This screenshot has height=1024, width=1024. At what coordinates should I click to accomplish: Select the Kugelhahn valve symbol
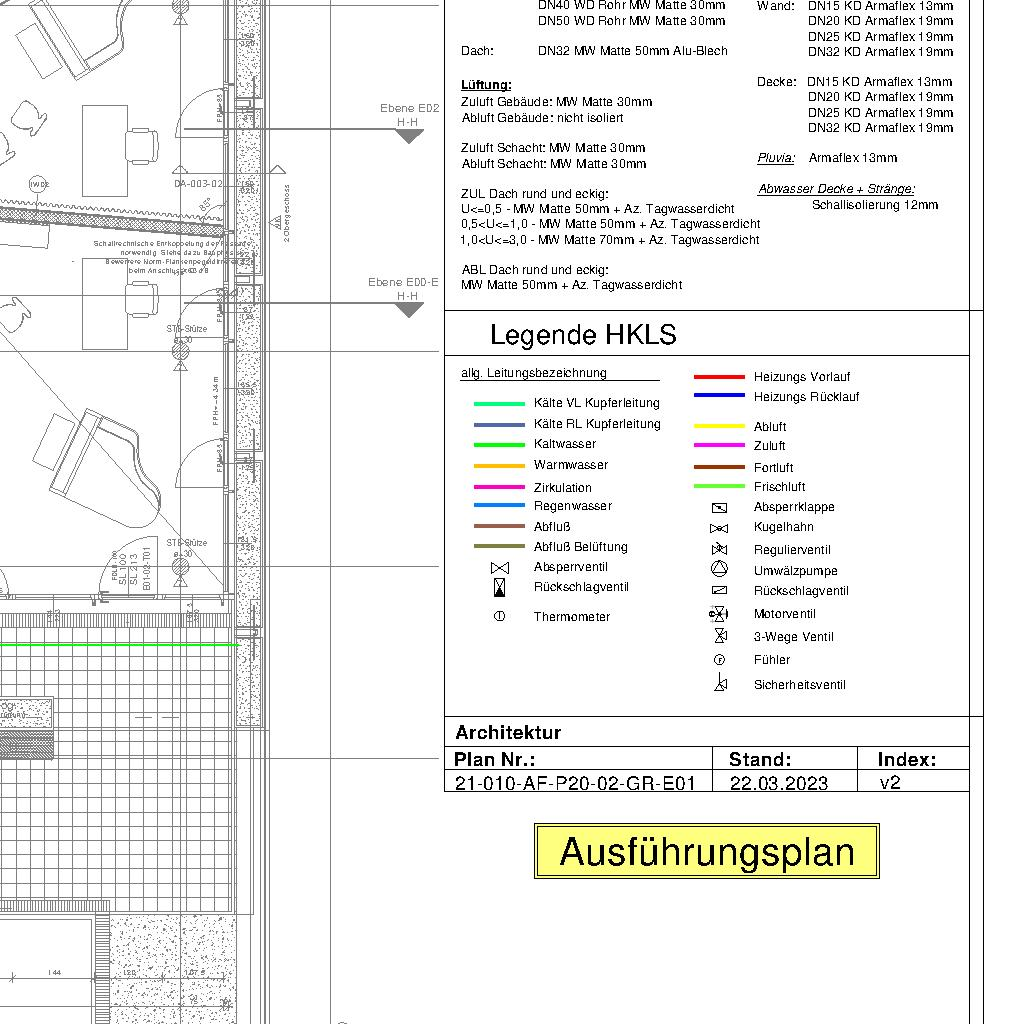719,528
